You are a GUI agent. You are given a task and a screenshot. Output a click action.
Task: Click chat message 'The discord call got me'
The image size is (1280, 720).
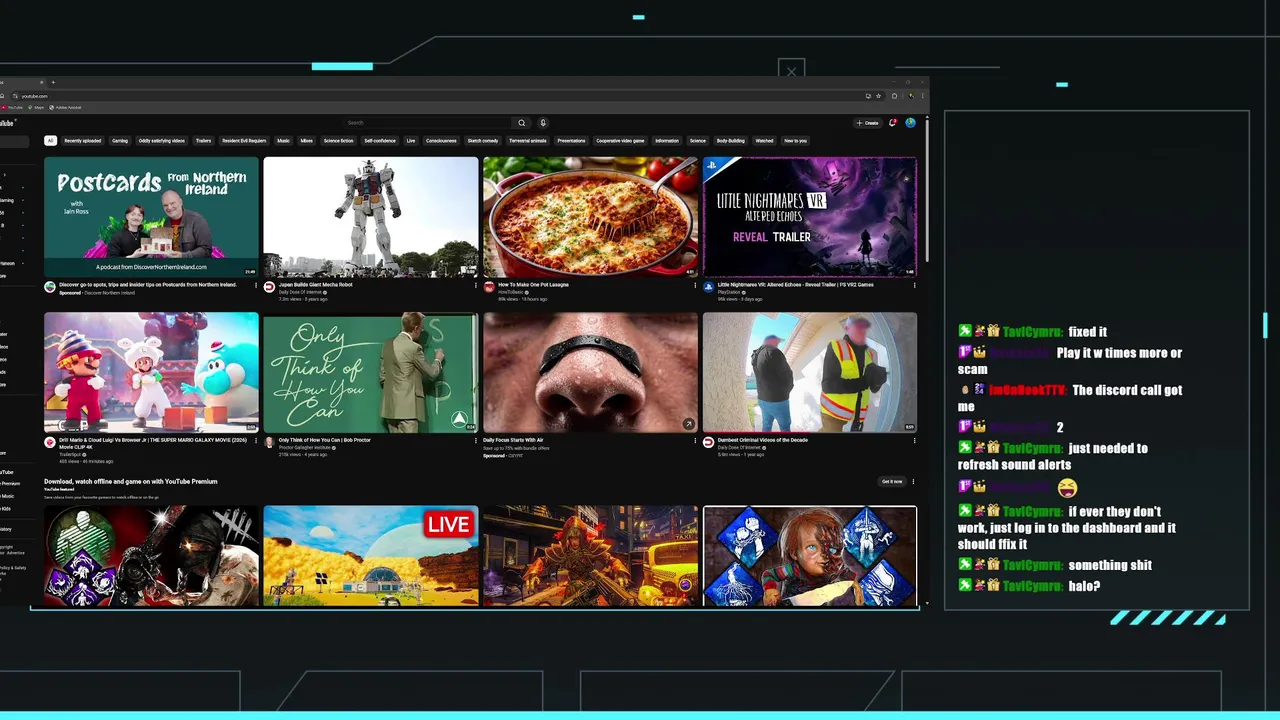pyautogui.click(x=1070, y=398)
